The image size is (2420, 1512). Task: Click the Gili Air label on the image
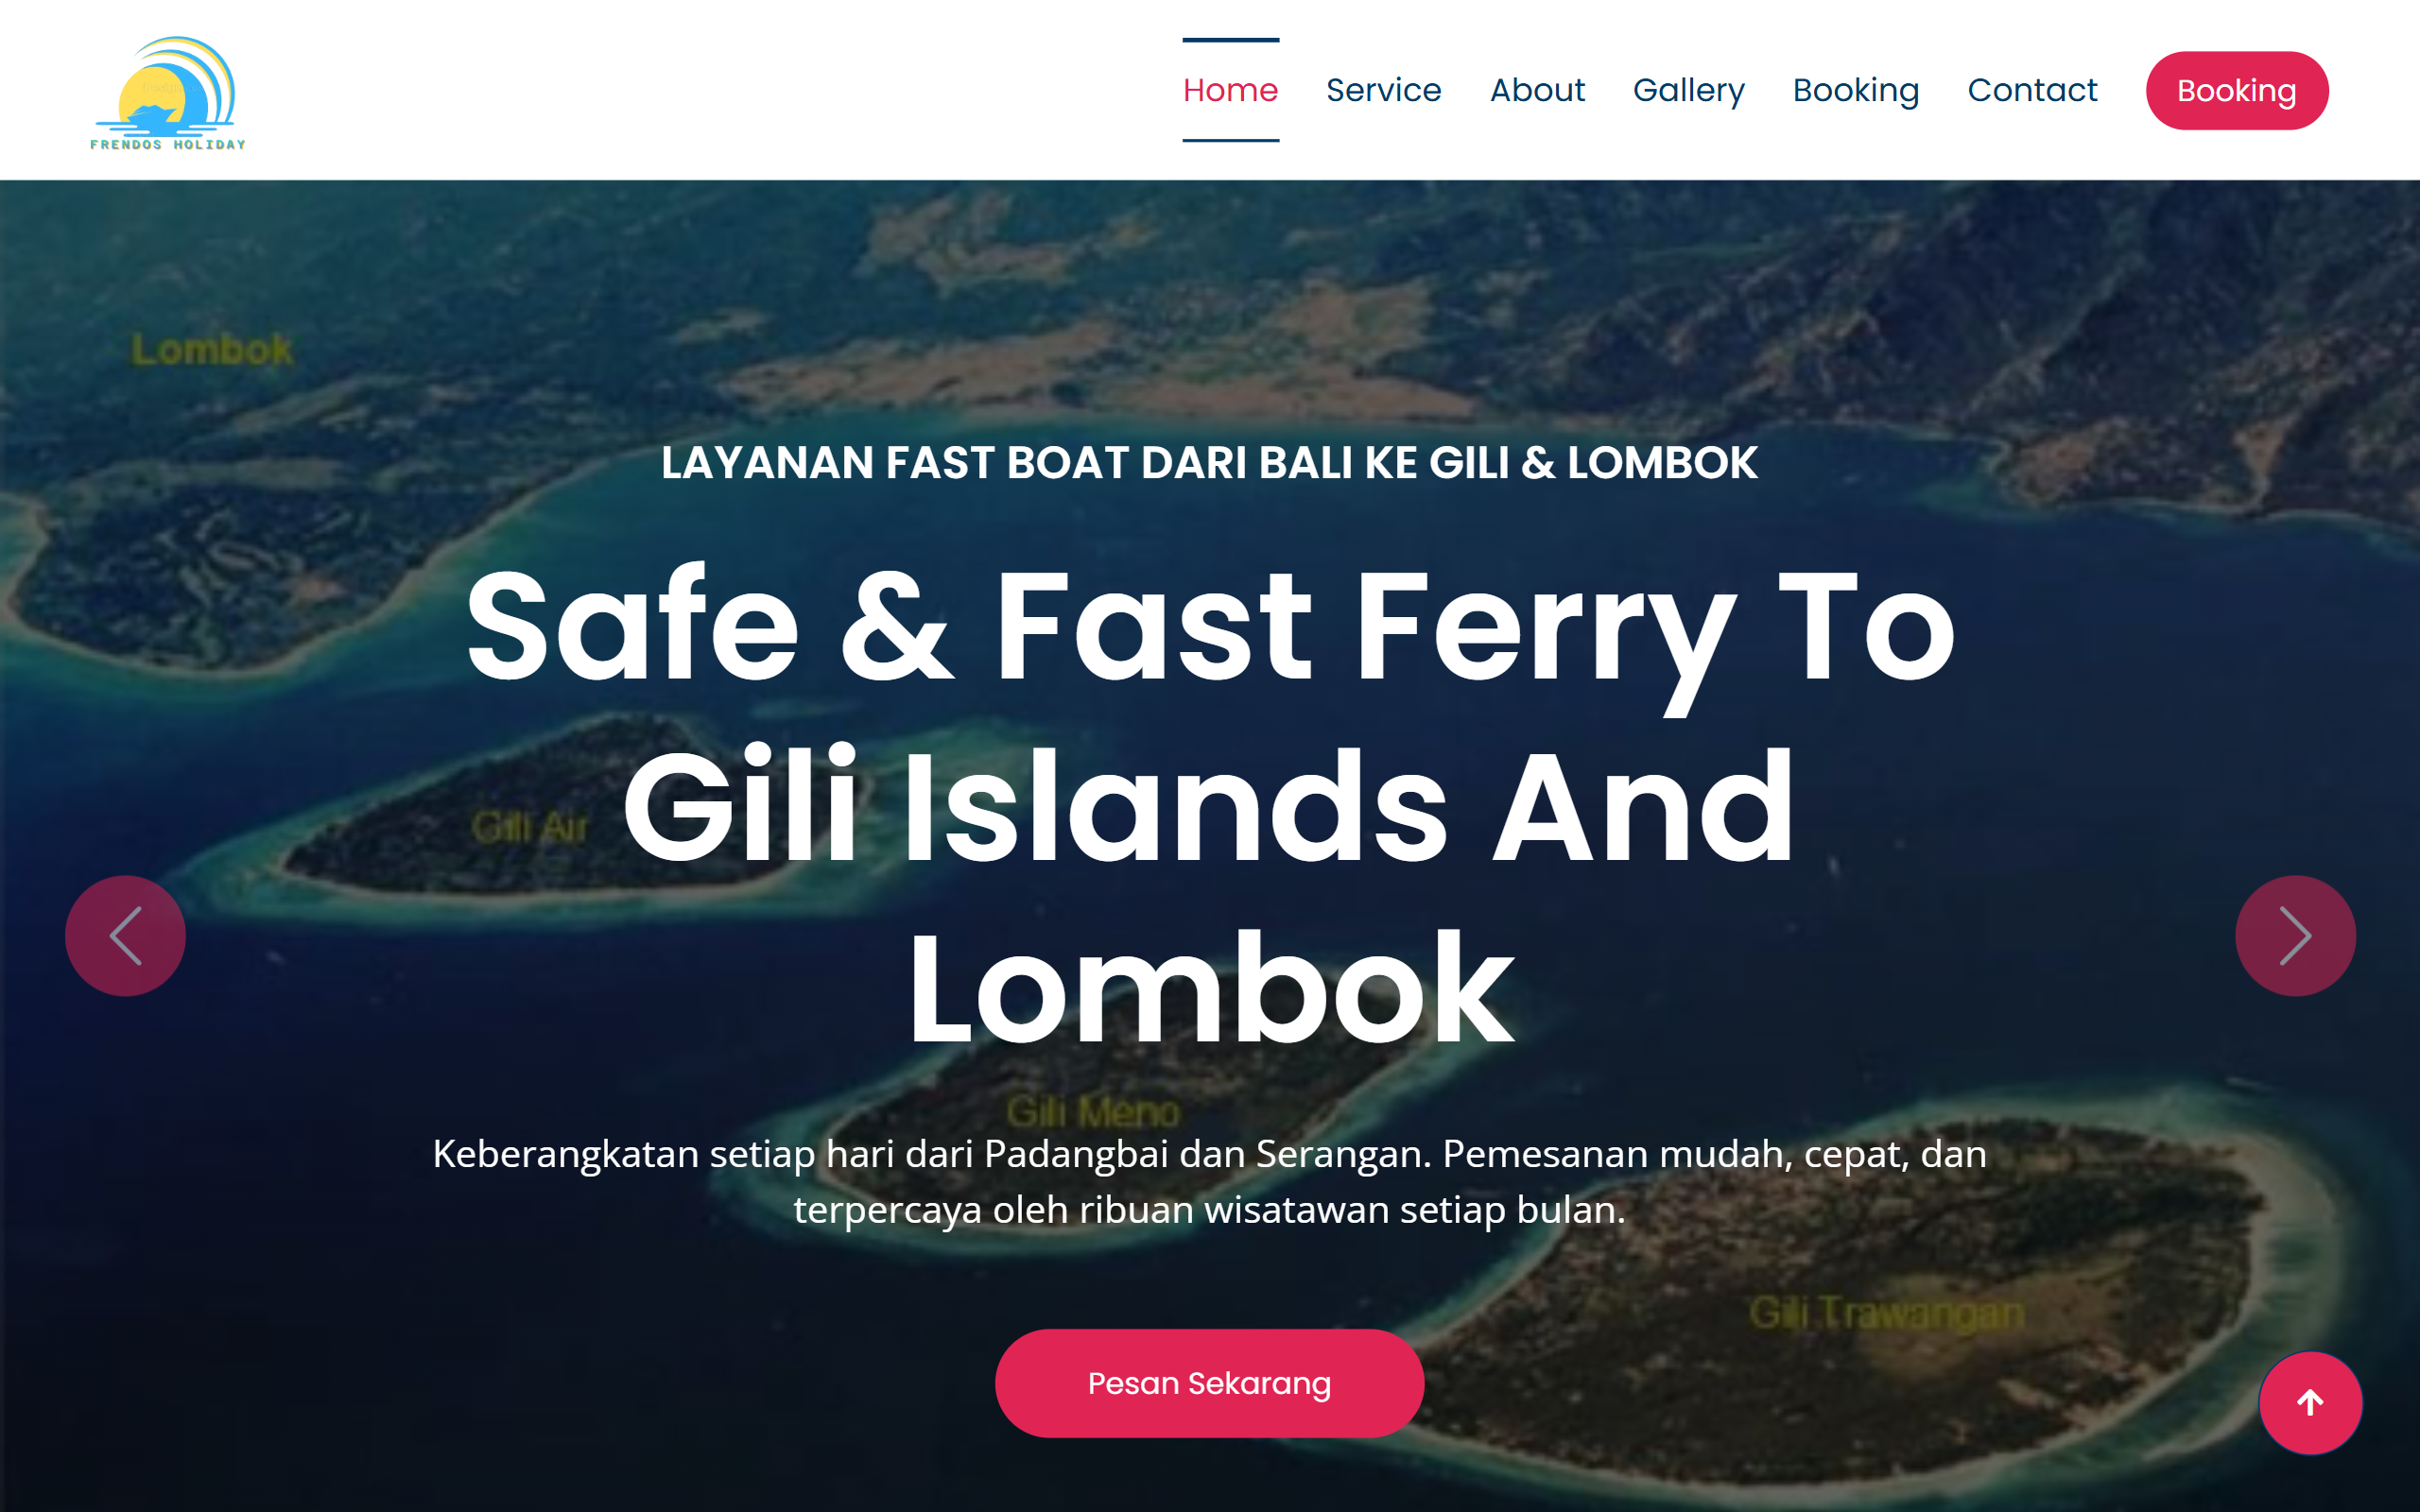coord(529,827)
